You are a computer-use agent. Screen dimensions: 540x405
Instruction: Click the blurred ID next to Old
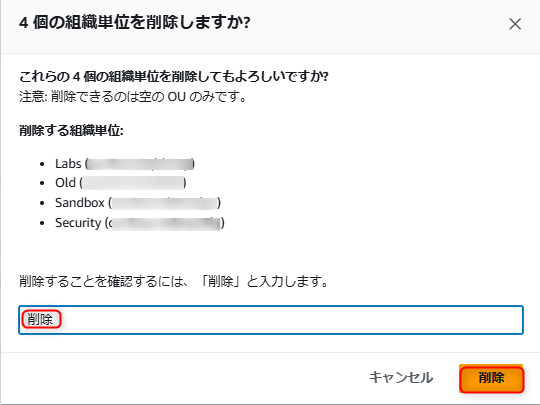133,183
